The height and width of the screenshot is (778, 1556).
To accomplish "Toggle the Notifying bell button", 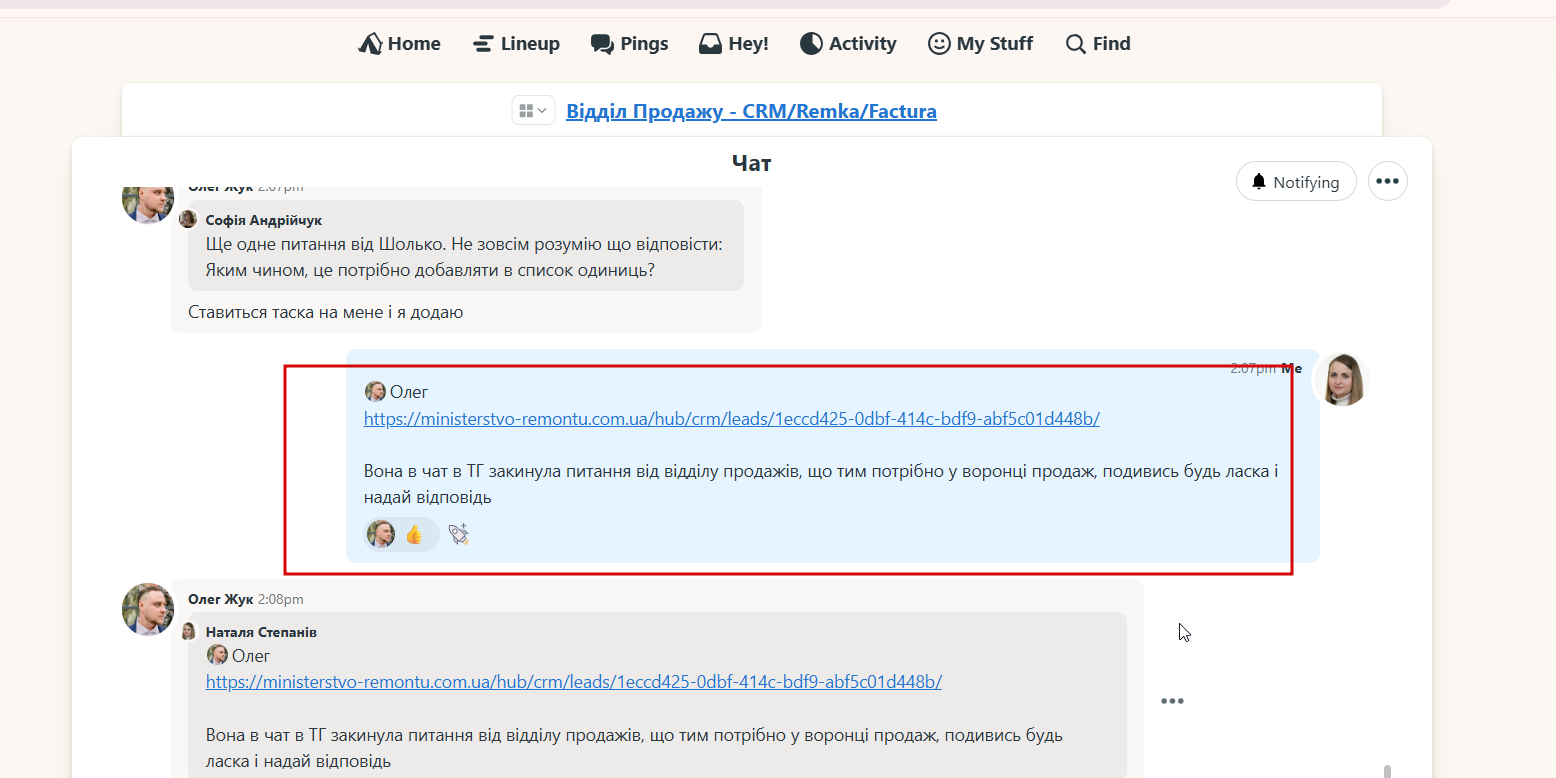I will [x=1296, y=182].
